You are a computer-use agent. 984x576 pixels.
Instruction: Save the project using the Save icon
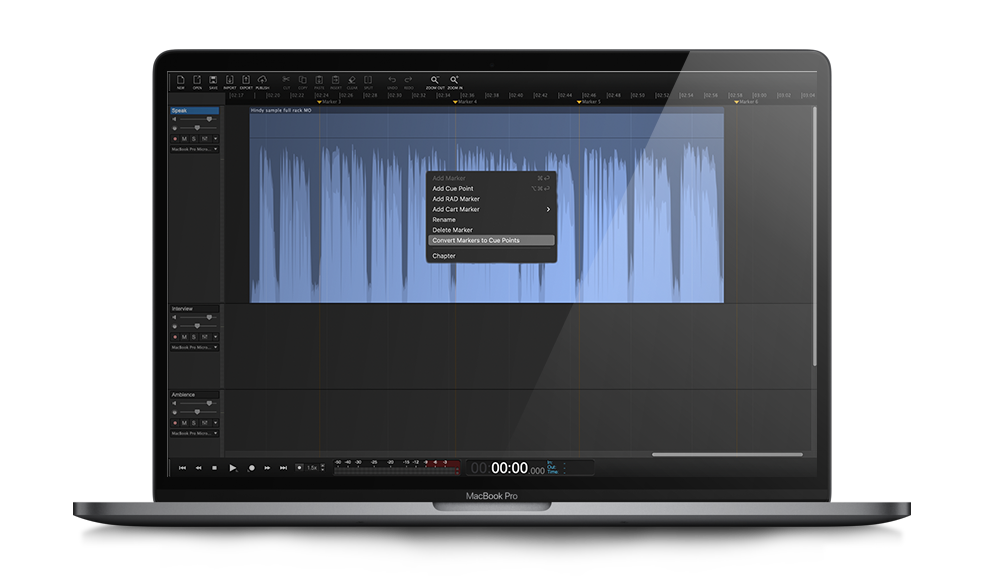(213, 81)
